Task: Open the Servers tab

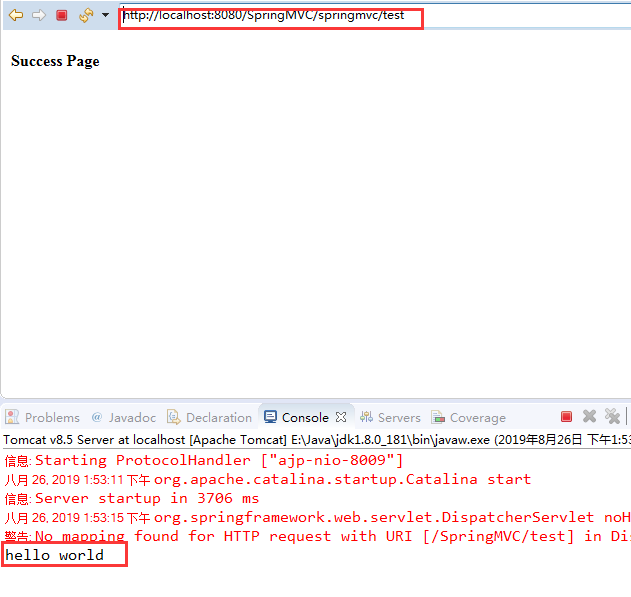Action: click(x=390, y=418)
